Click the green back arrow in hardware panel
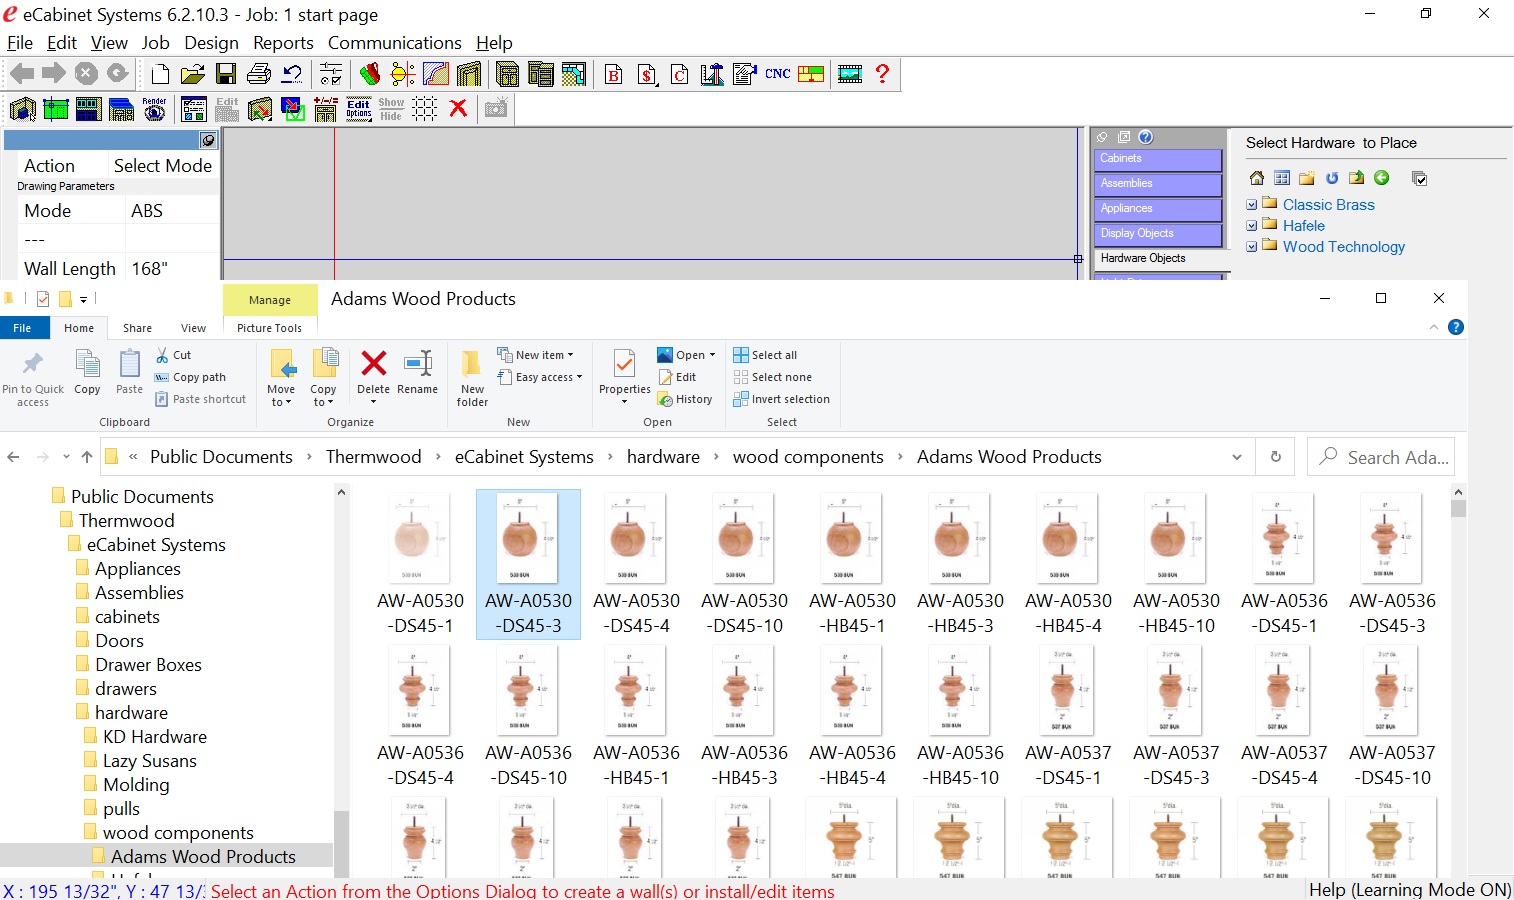Screen dimensions: 1514x900 1382,178
